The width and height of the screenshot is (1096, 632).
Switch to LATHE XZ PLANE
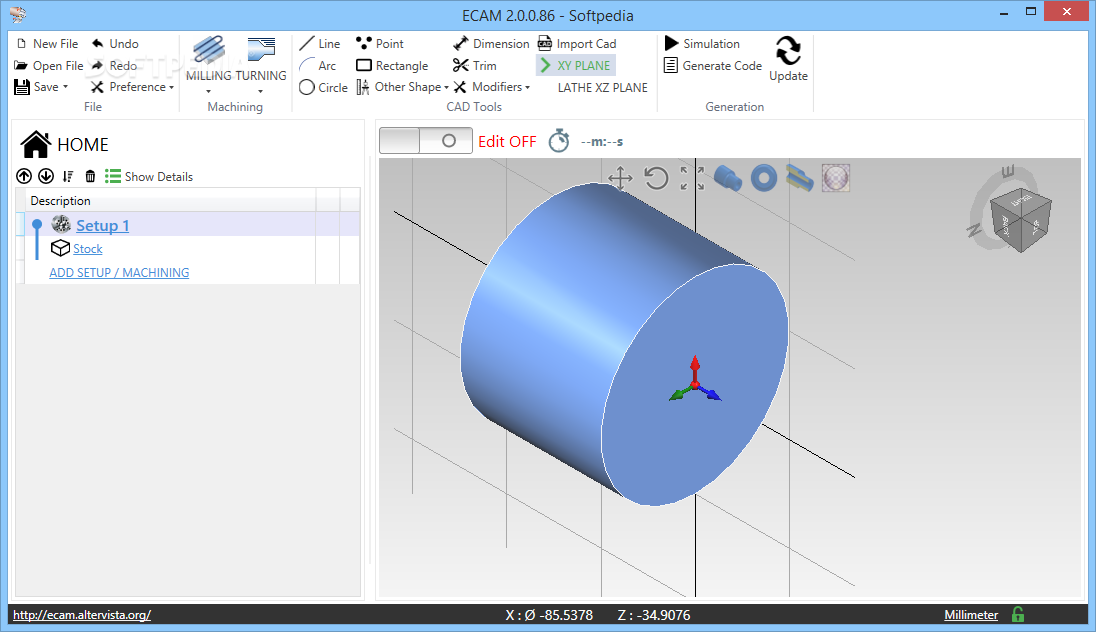coord(603,87)
